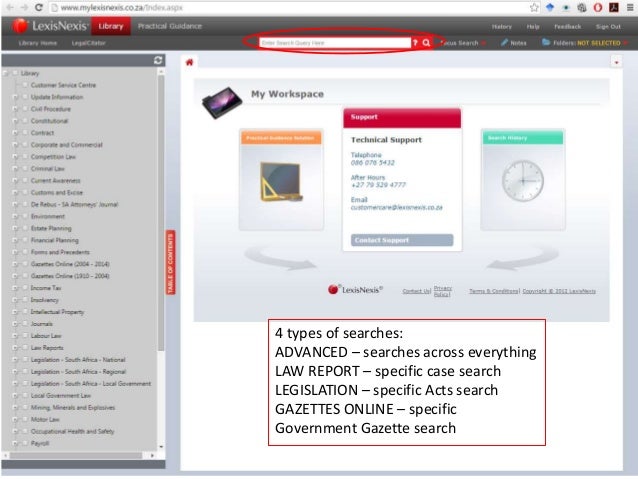Expand the Journals node

(15, 324)
